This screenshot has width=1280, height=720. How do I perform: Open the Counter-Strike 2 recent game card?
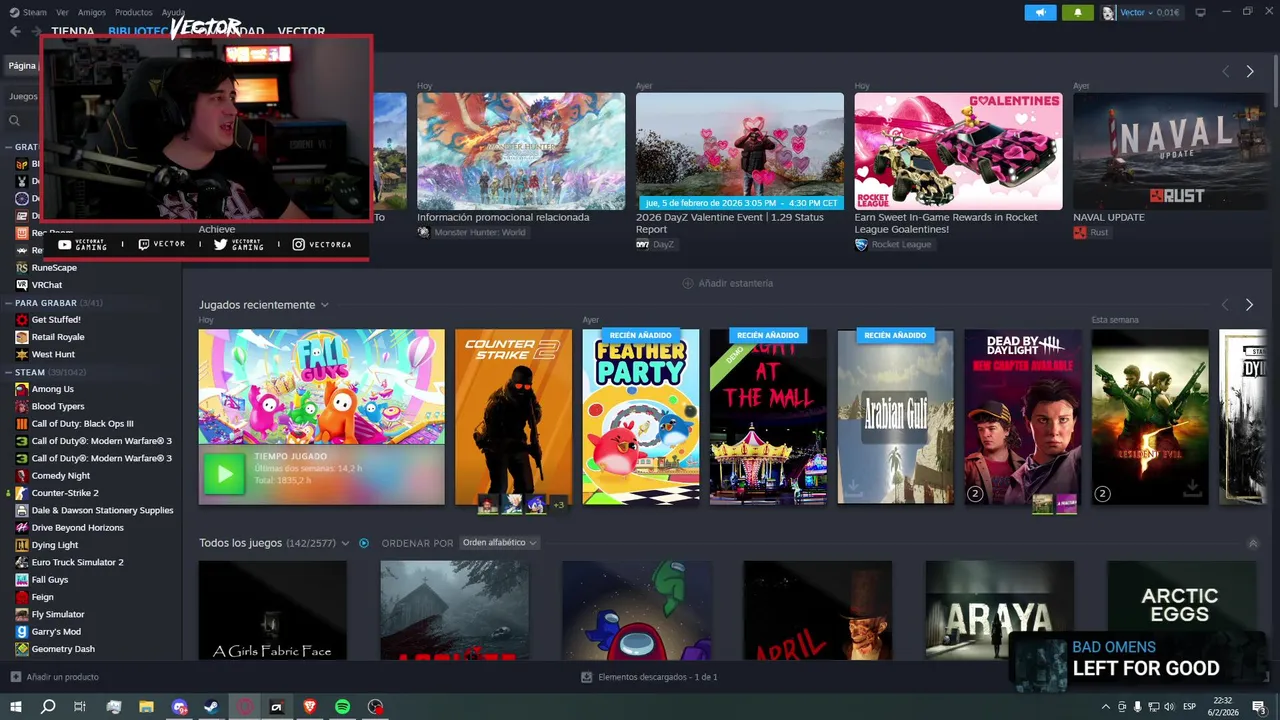[x=513, y=417]
